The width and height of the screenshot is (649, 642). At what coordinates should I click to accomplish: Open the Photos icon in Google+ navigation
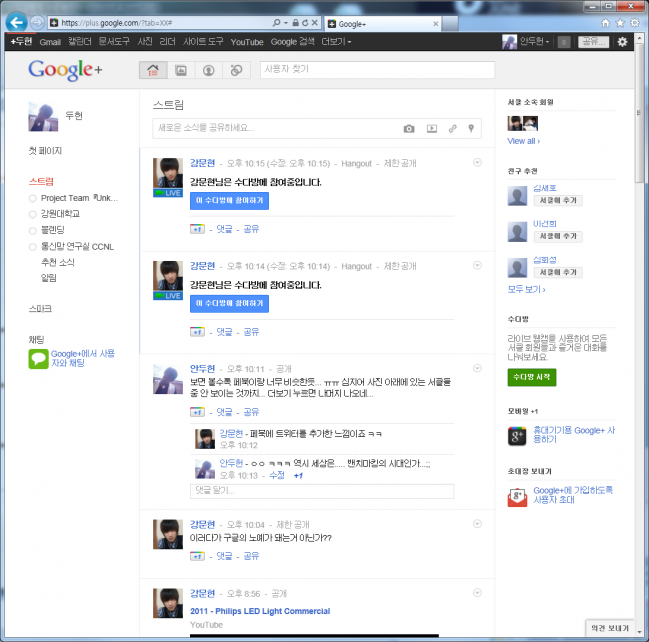[181, 70]
